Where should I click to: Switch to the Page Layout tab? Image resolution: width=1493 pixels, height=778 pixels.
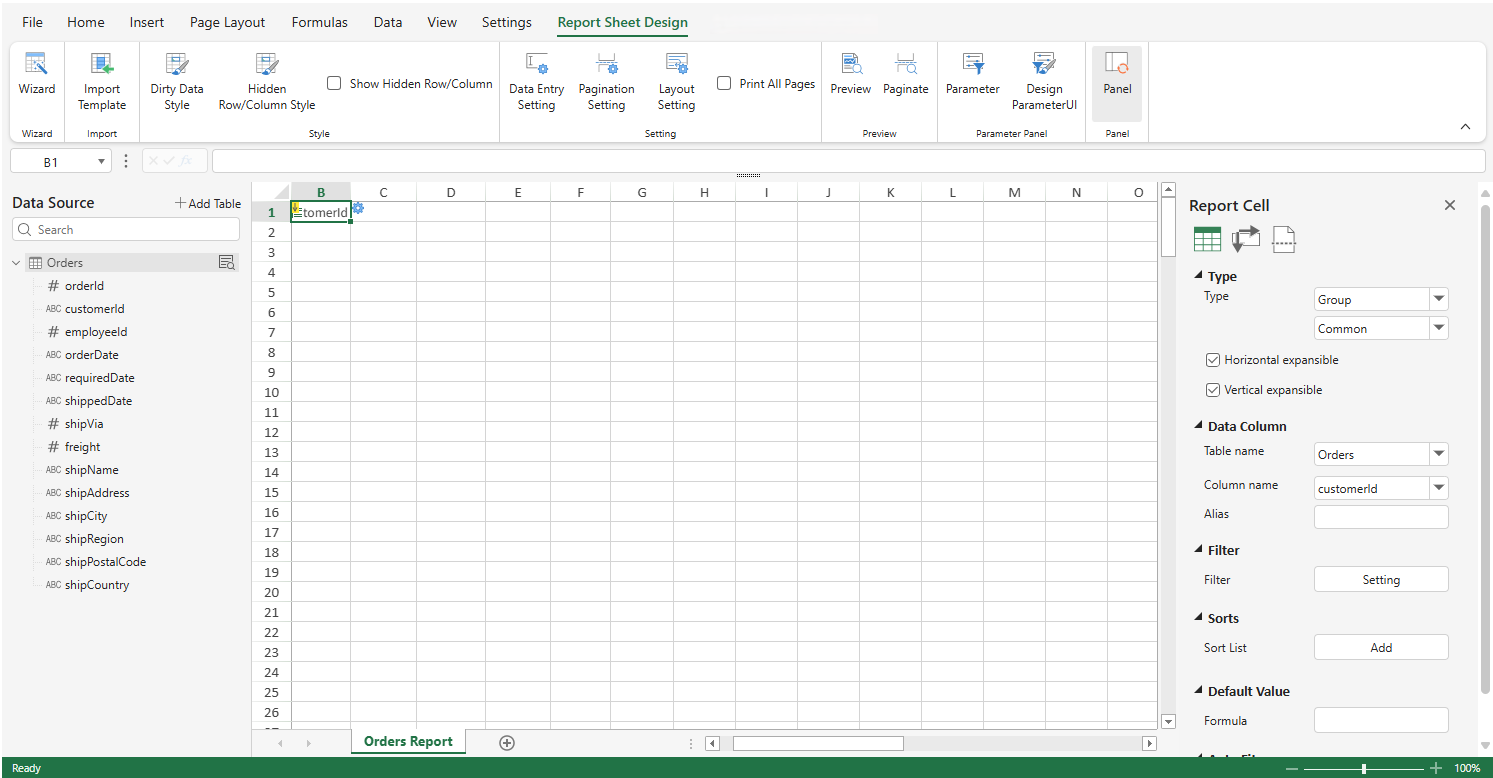coord(228,22)
